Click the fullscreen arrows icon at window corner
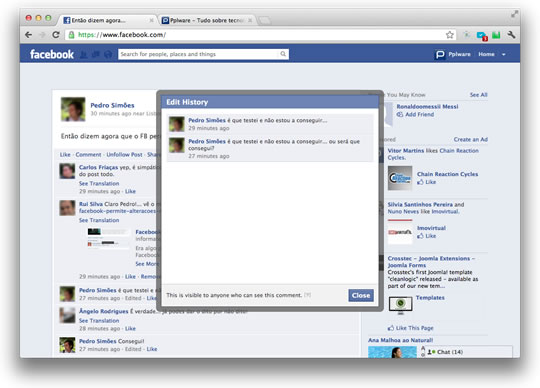Screen dimensions: 540x388 coord(515,14)
